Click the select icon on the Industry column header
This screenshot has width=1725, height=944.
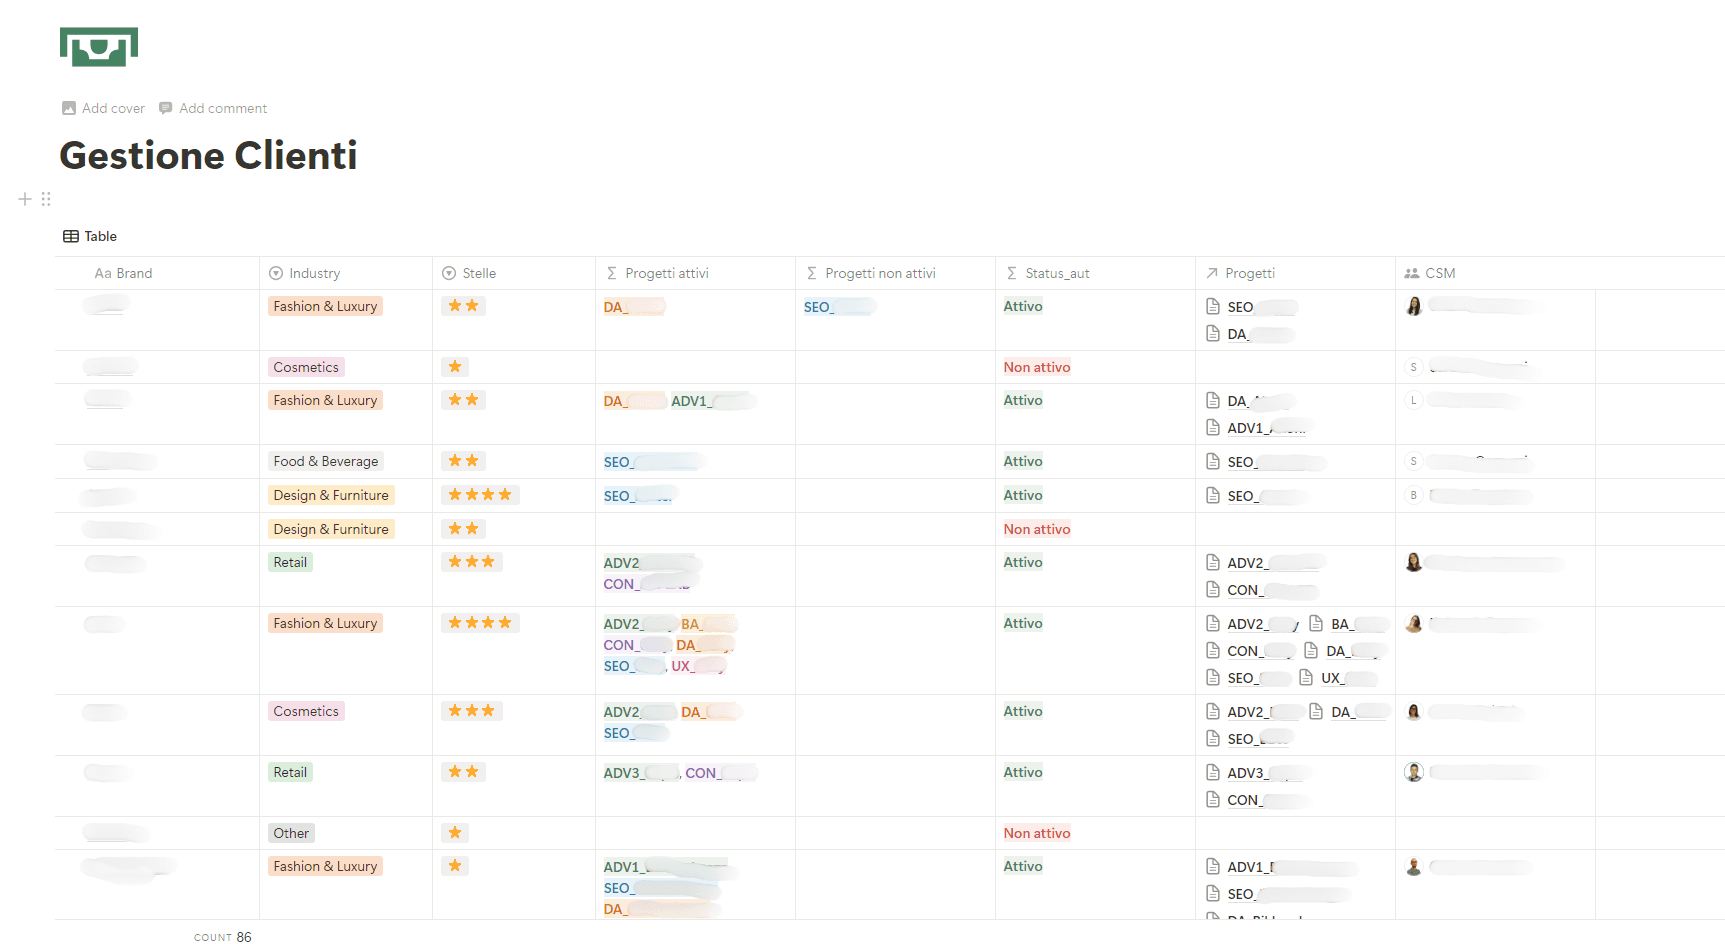tap(273, 272)
